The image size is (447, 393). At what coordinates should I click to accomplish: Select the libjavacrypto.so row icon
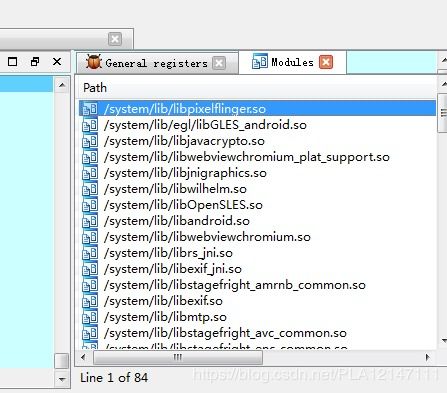[x=90, y=141]
